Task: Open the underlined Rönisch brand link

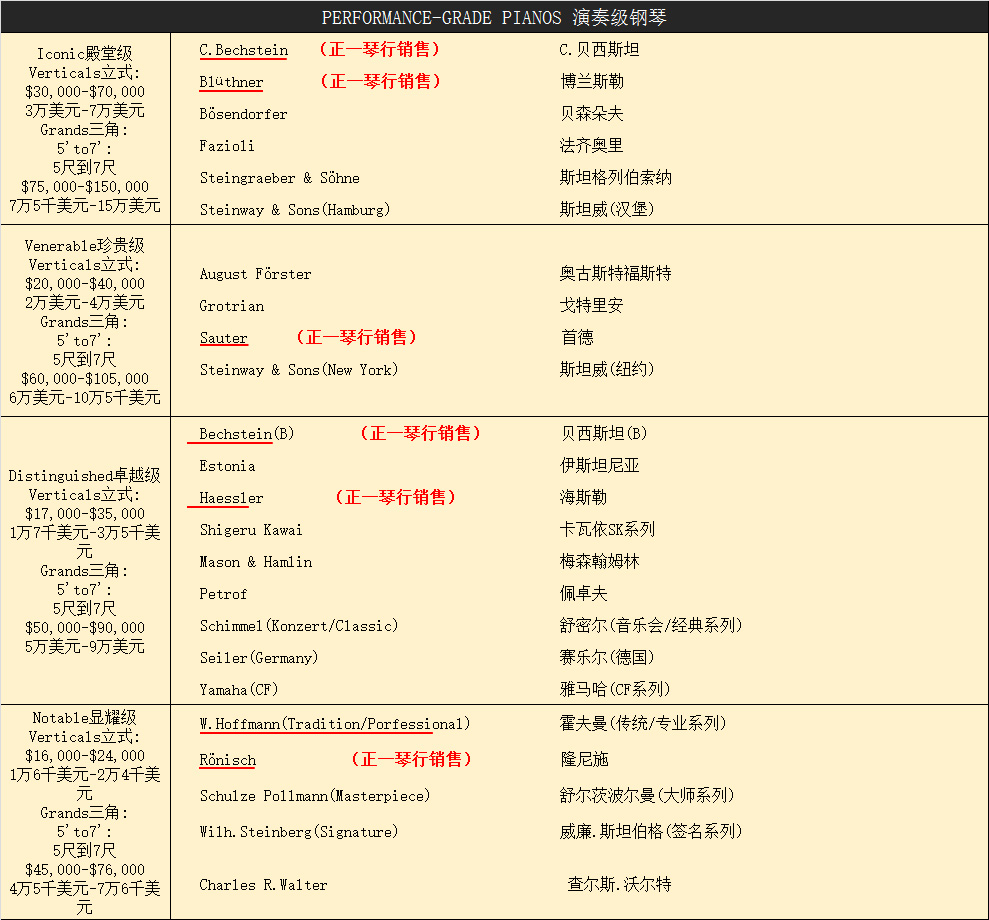Action: click(x=227, y=760)
